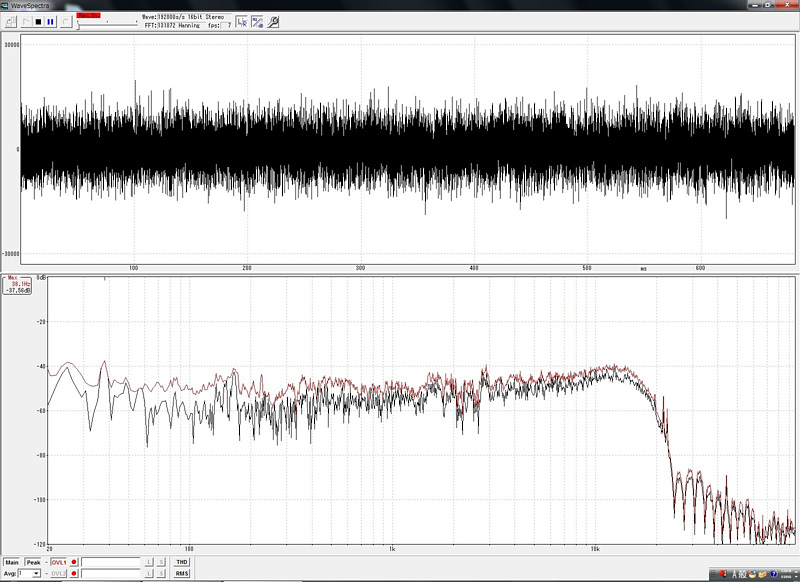
Task: Click the OVL2 overlay name field
Action: click(x=111, y=573)
